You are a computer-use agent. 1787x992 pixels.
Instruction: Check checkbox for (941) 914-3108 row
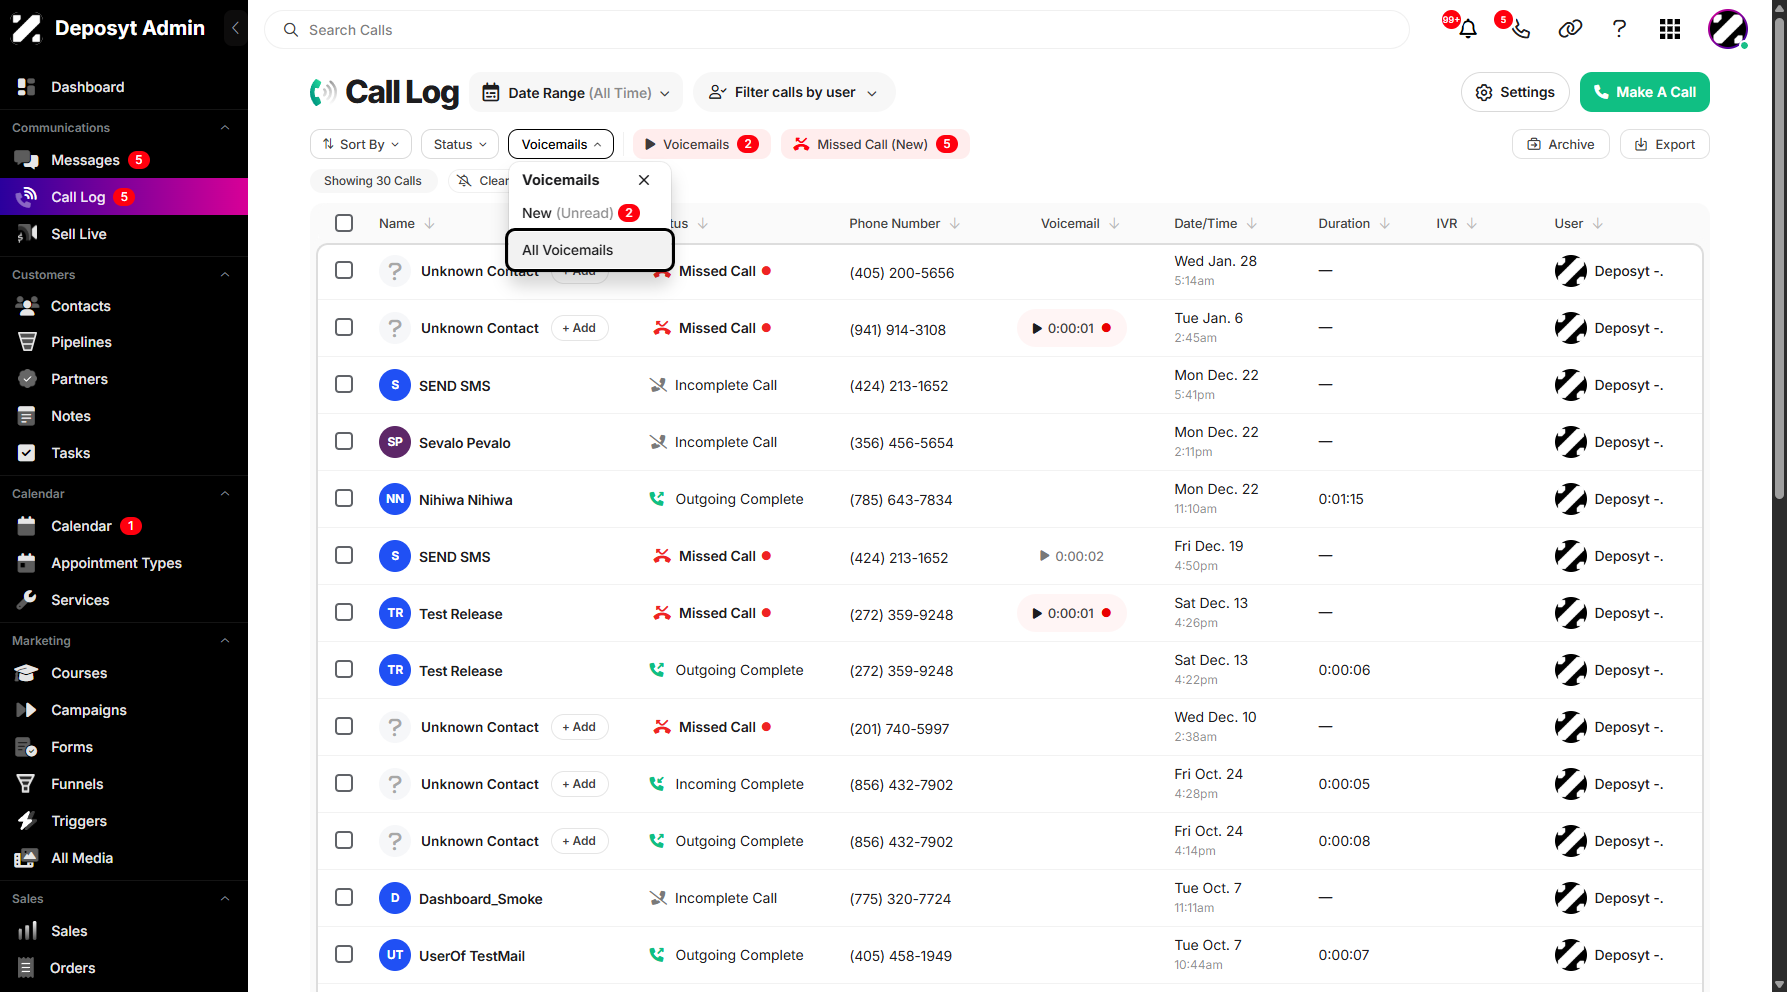pos(344,327)
